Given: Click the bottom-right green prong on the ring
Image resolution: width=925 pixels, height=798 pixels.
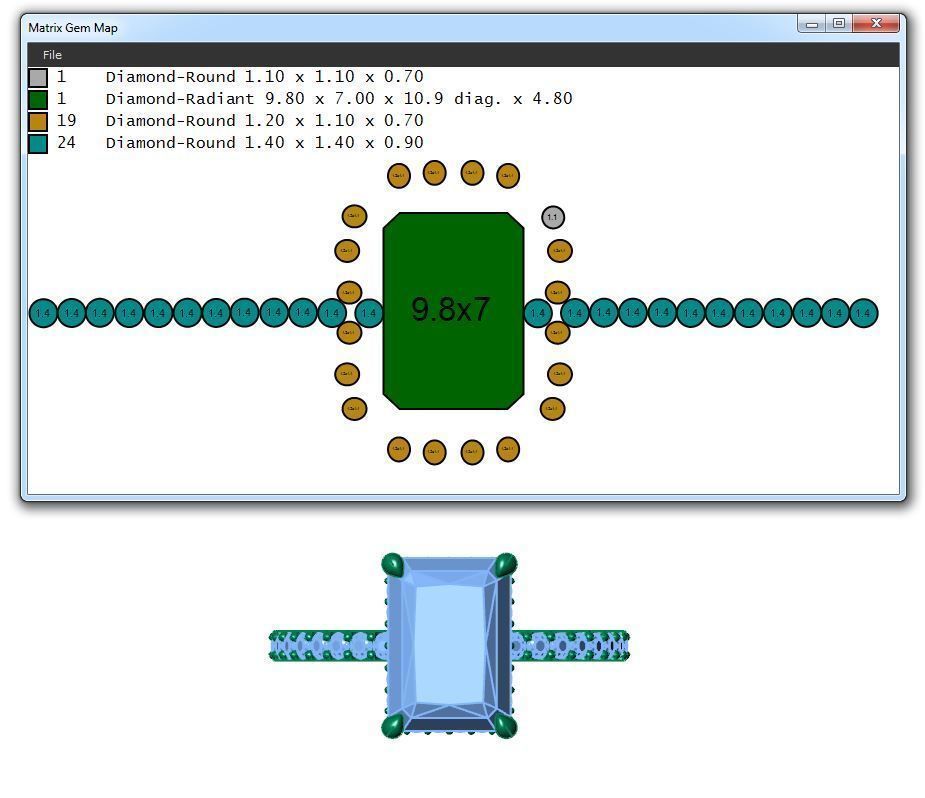Looking at the screenshot, I should (x=506, y=725).
